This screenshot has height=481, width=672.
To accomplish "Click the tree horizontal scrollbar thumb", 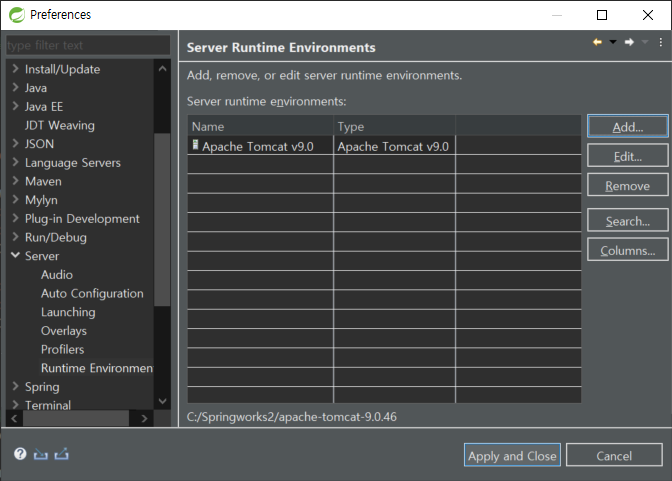I will tap(76, 418).
